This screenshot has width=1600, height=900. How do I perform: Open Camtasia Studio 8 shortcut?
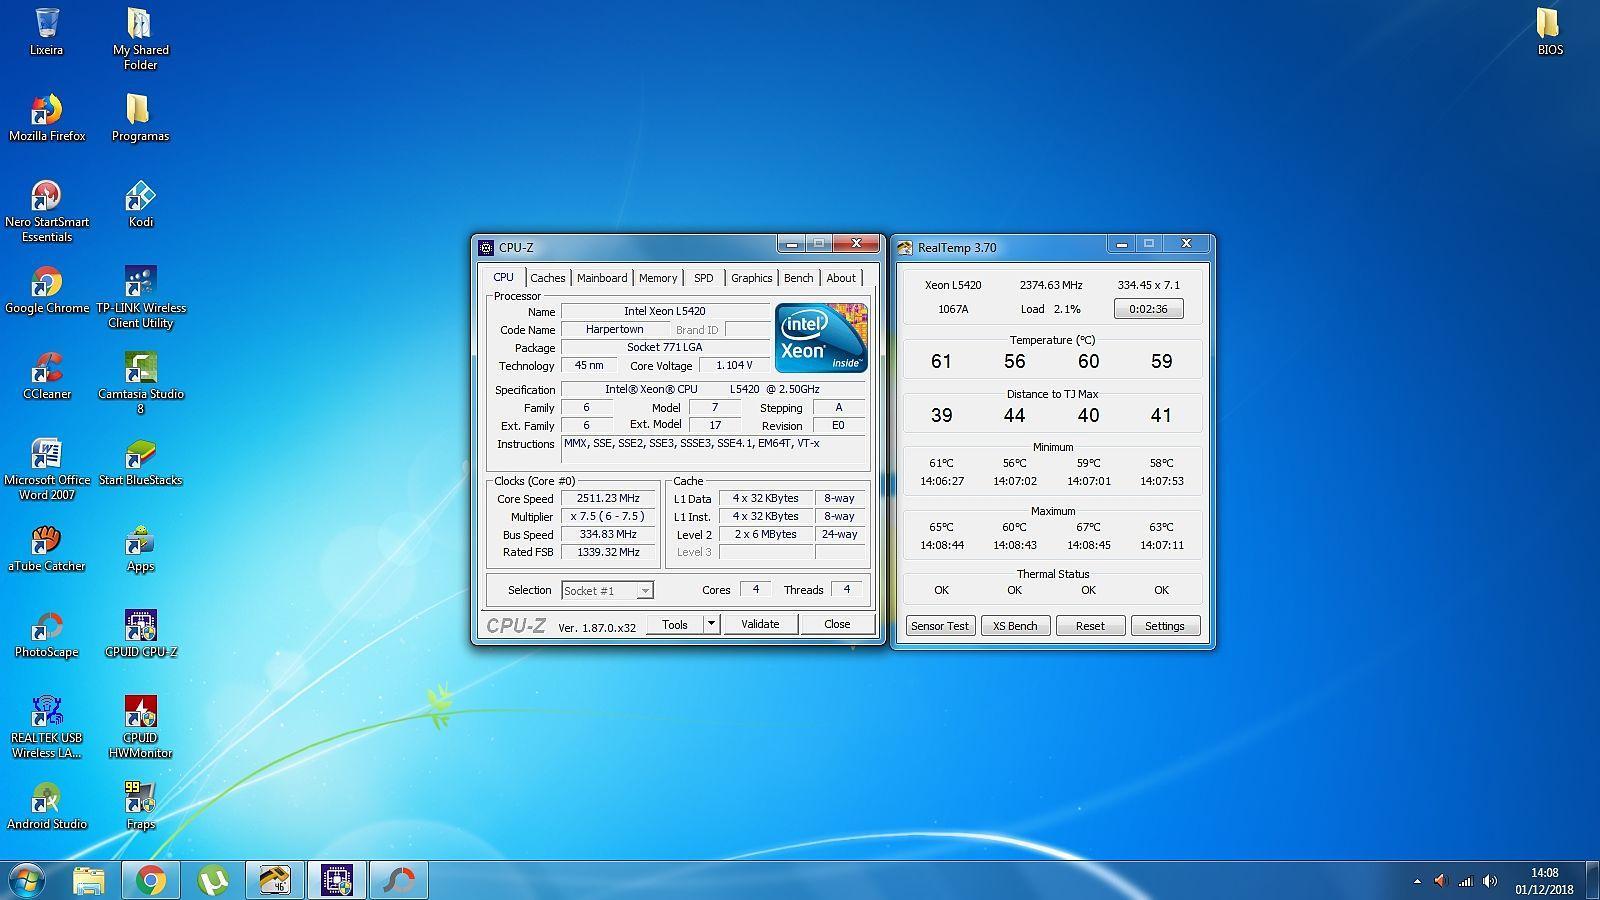coord(140,383)
